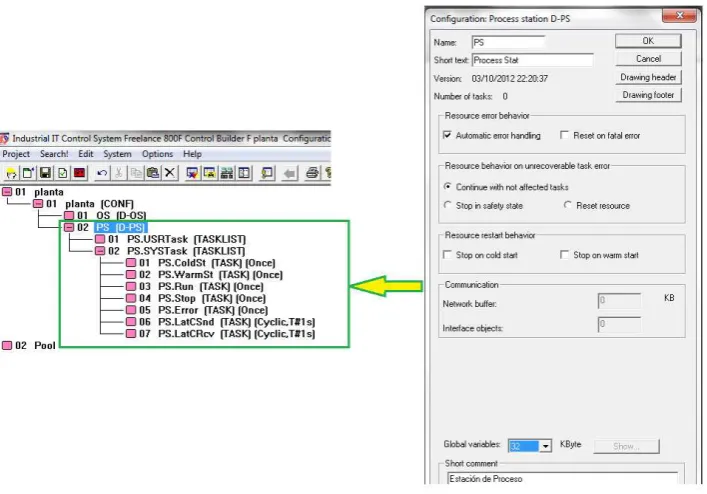Click the Short text input field
Image resolution: width=707 pixels, height=494 pixels.
(533, 60)
